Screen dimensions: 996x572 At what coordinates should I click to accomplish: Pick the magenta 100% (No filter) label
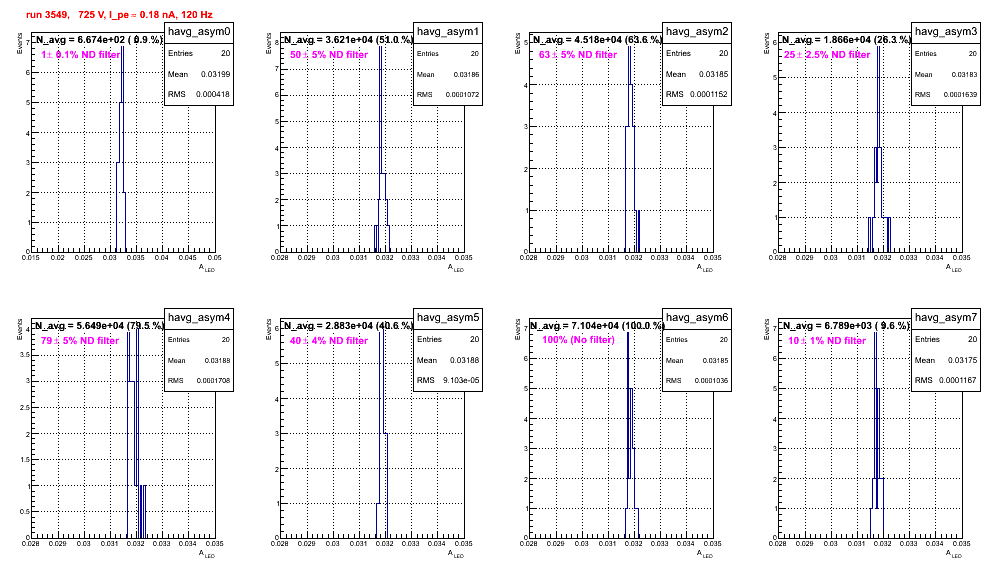point(579,340)
